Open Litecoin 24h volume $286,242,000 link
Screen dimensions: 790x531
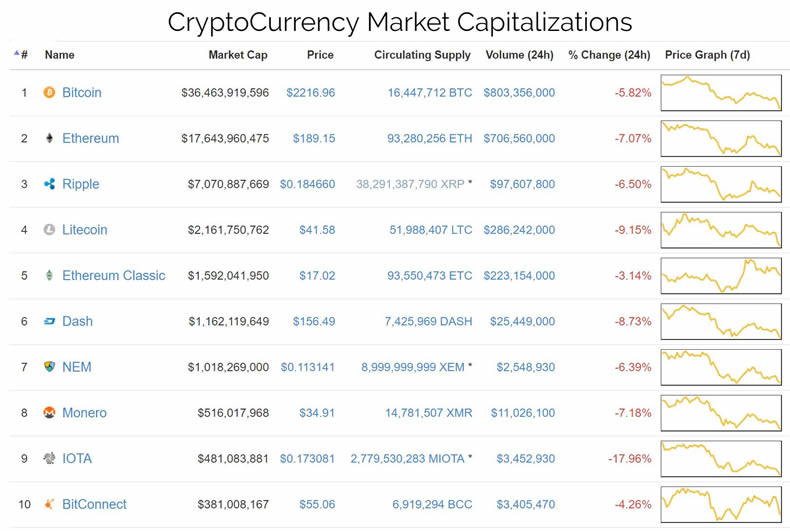[518, 230]
